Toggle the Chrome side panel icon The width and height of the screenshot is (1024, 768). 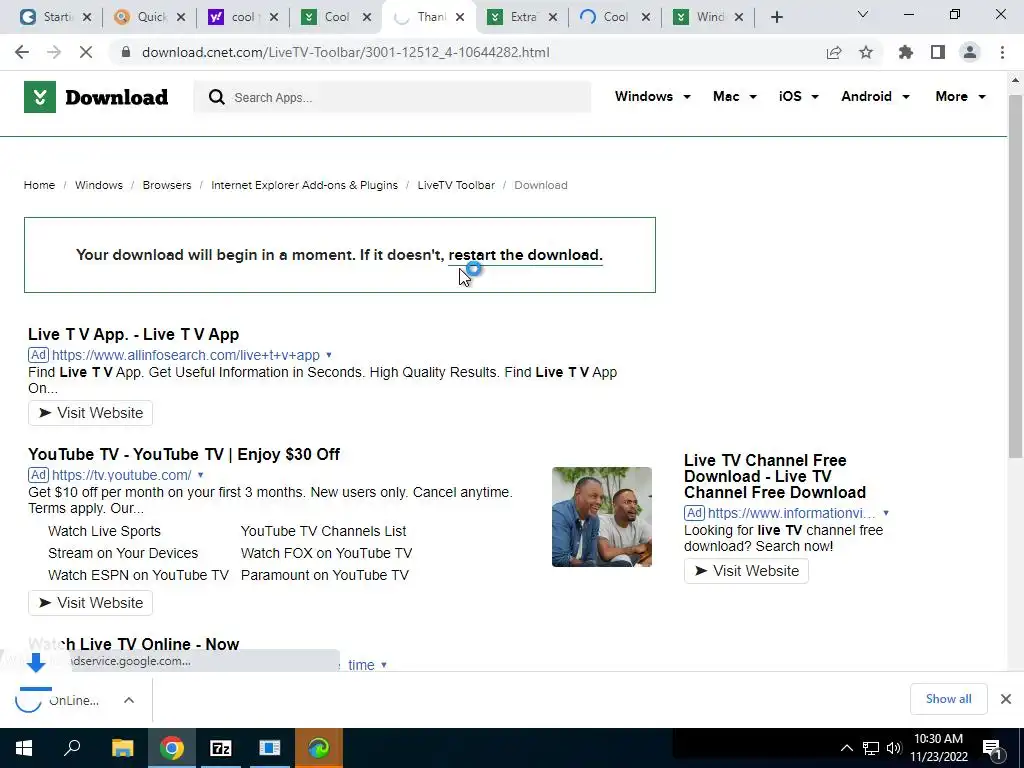938,52
